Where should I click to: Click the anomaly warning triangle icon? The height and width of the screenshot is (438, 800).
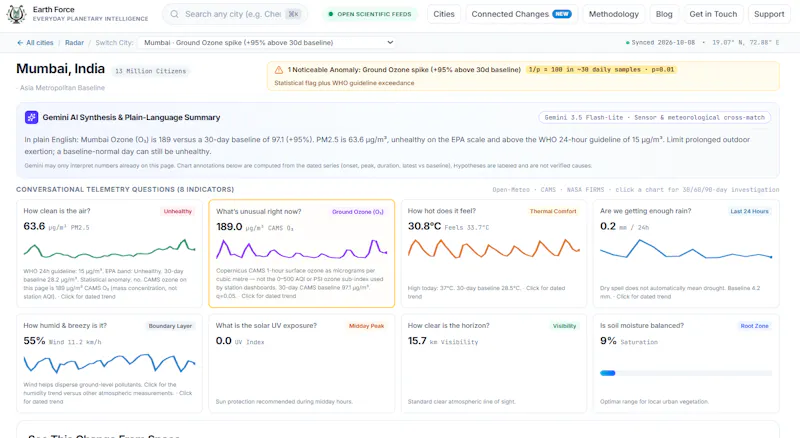(x=279, y=70)
